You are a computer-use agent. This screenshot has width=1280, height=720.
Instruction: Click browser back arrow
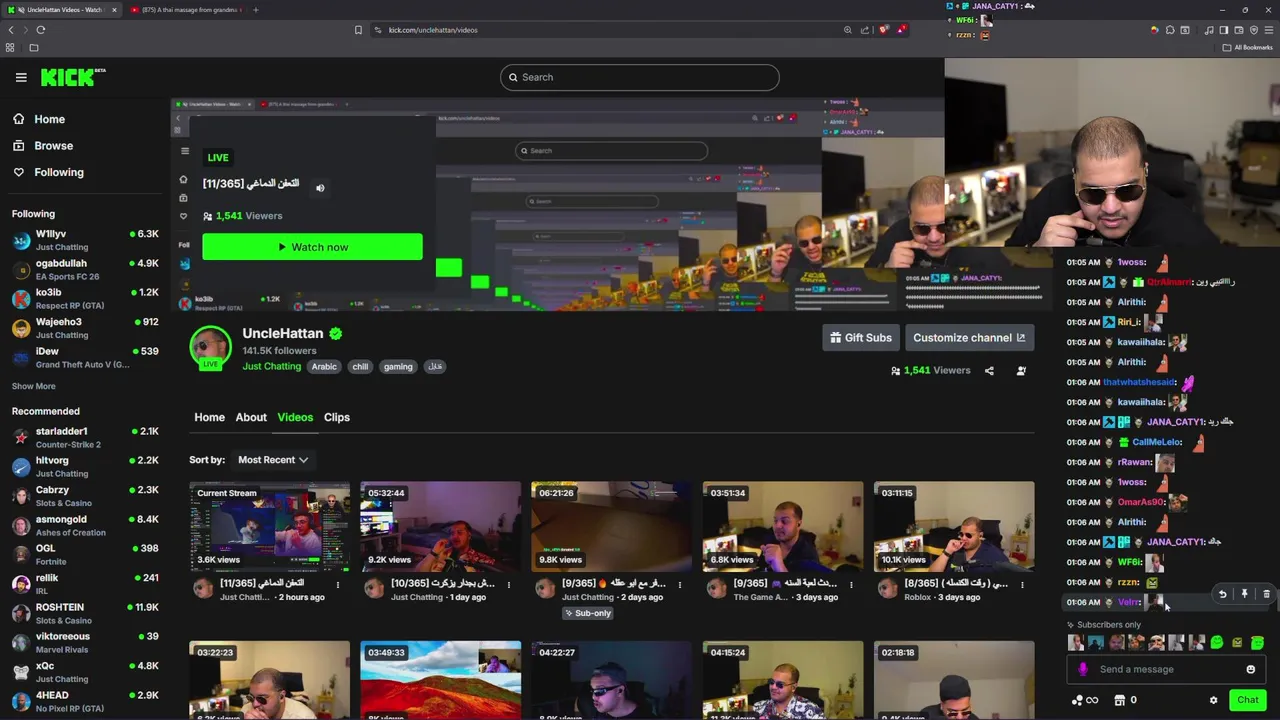[x=11, y=30]
